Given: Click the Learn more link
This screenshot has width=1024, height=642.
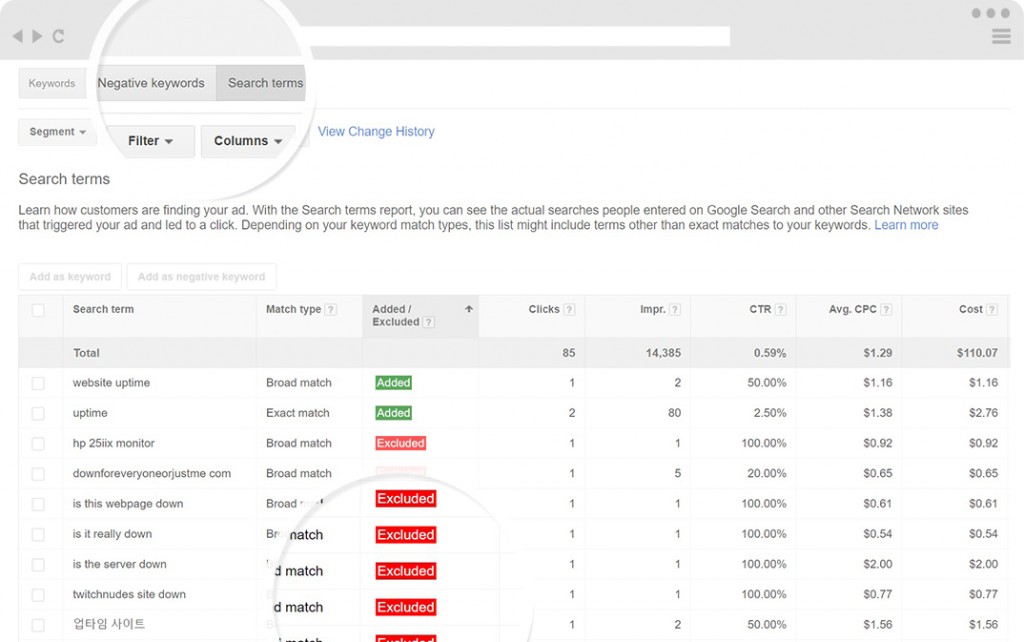Looking at the screenshot, I should 906,225.
